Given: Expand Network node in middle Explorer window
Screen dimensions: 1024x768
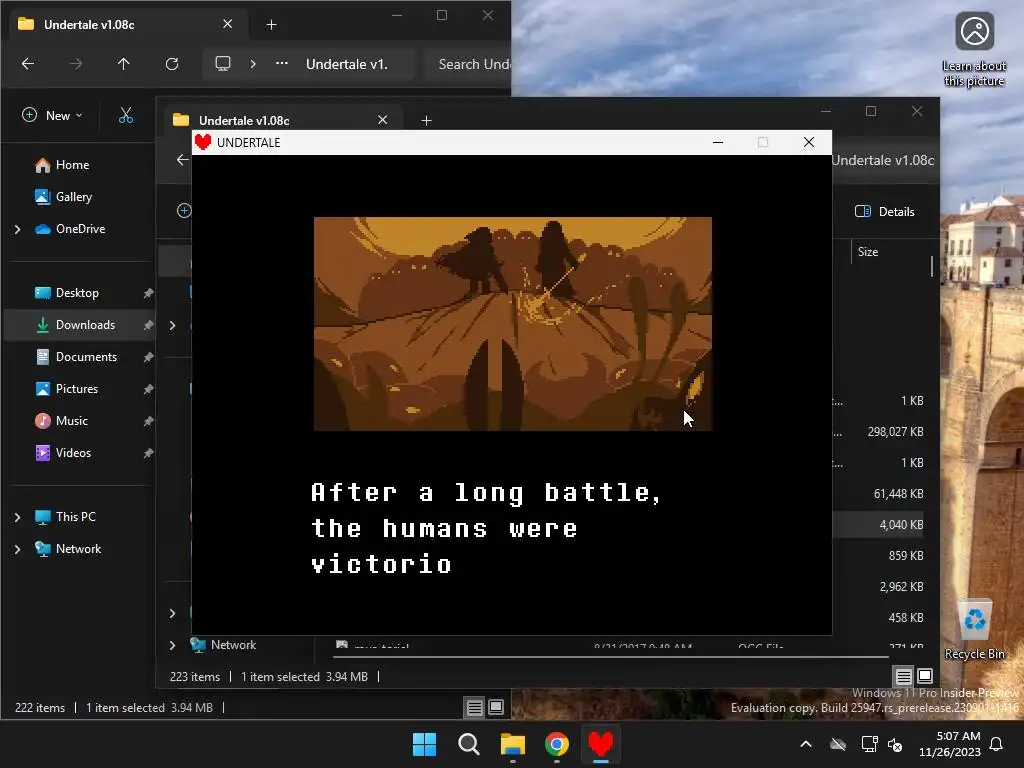Looking at the screenshot, I should 172,645.
